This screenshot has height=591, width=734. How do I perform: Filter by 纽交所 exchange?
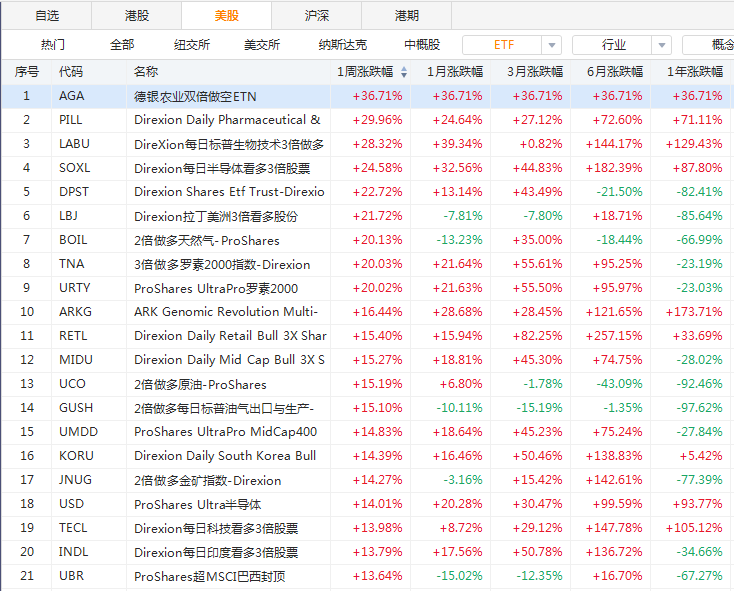click(192, 45)
